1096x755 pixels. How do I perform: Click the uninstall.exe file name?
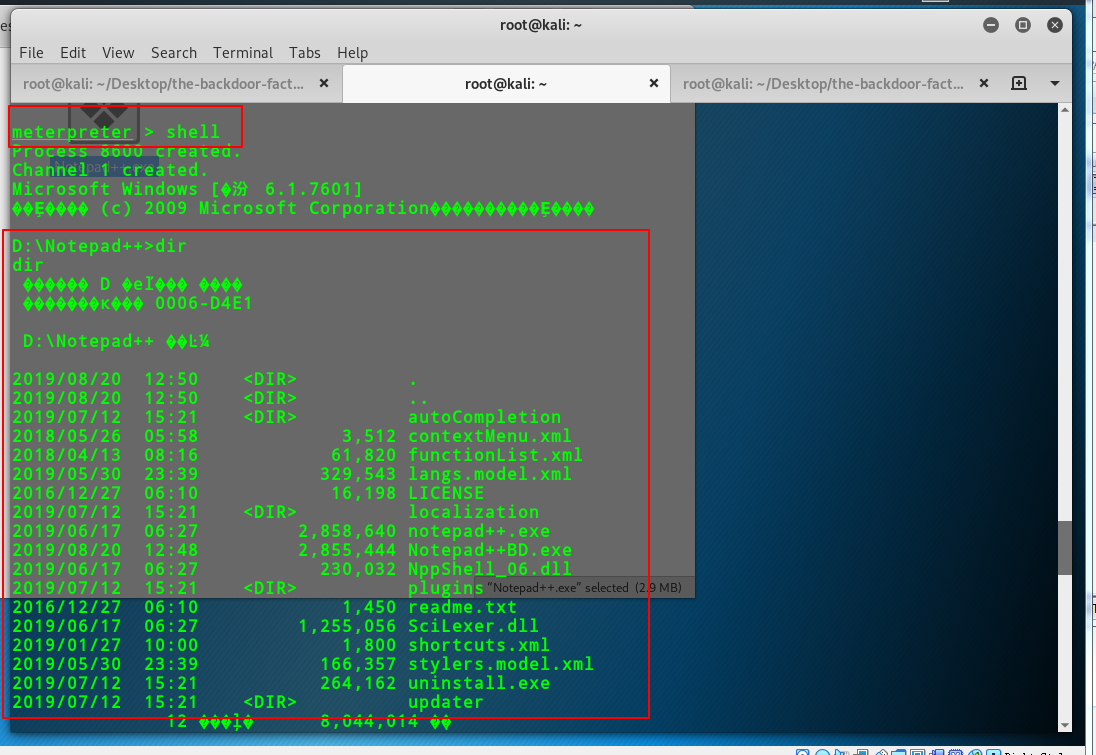[x=480, y=683]
